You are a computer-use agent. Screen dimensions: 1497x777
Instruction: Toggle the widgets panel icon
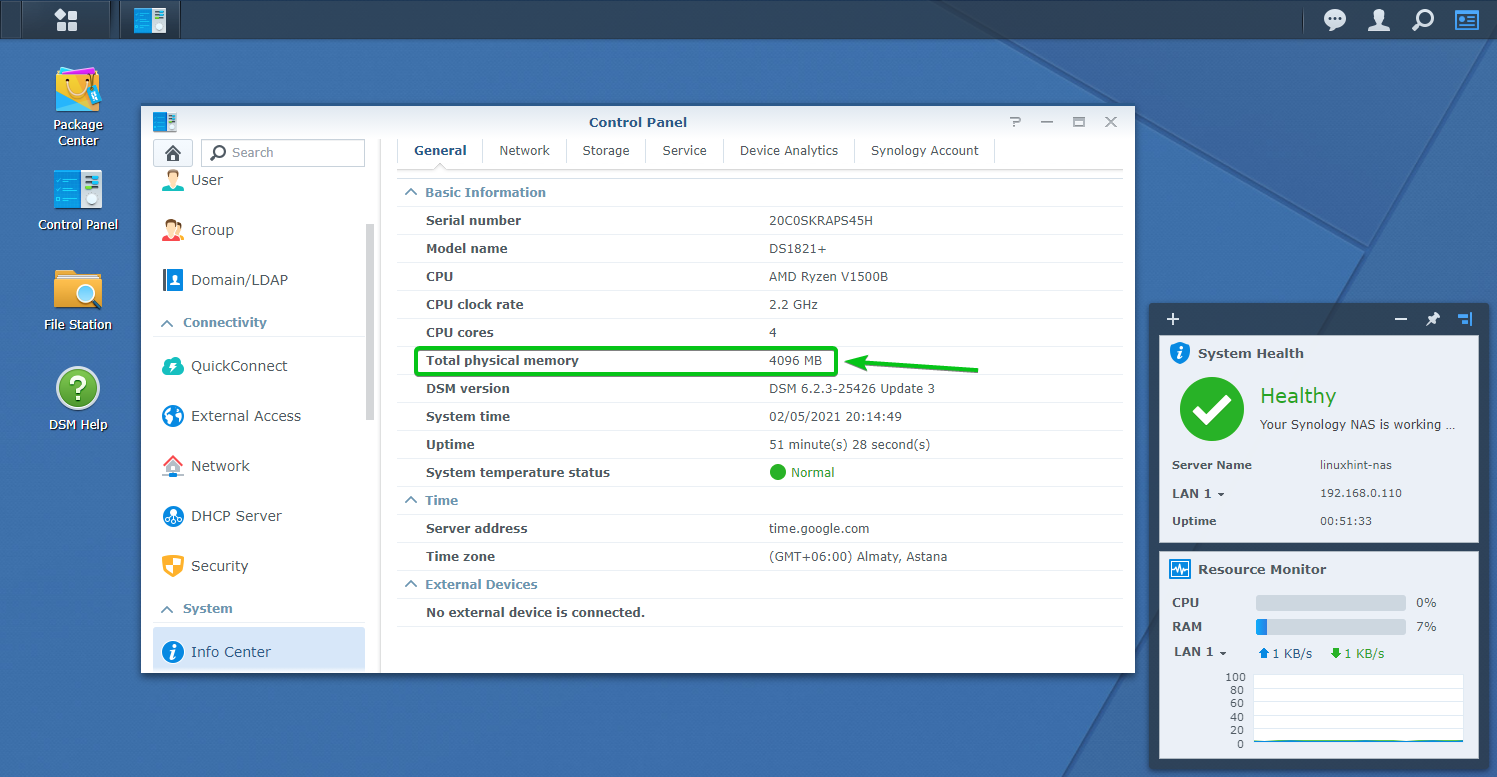tap(1466, 20)
